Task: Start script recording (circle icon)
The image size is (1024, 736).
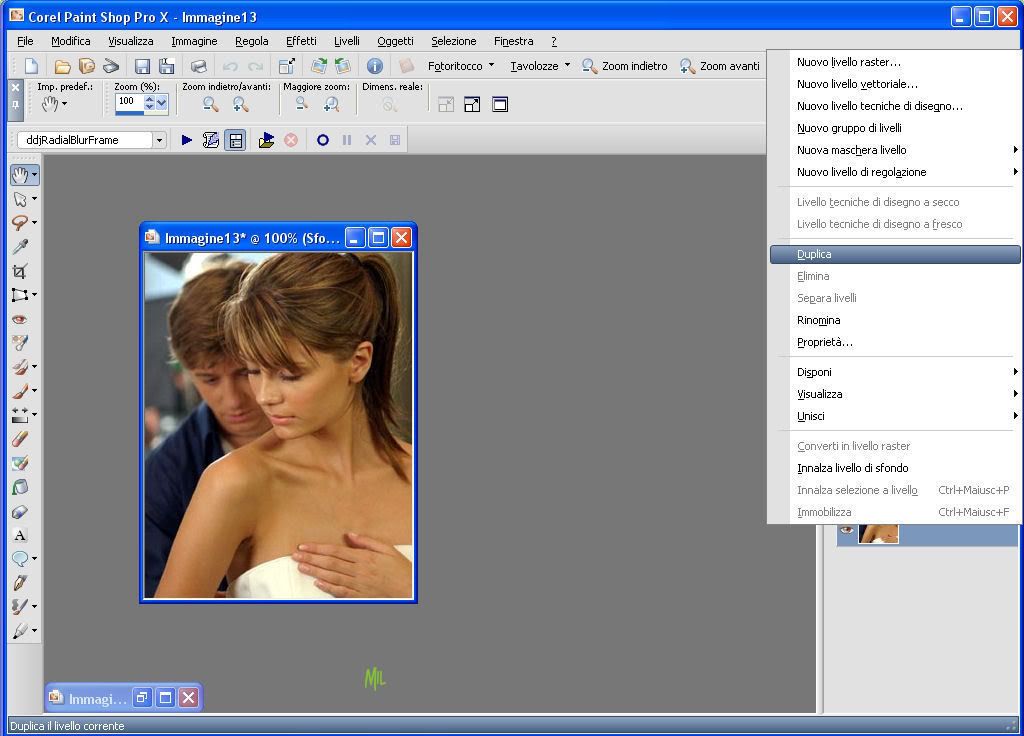Action: click(323, 140)
